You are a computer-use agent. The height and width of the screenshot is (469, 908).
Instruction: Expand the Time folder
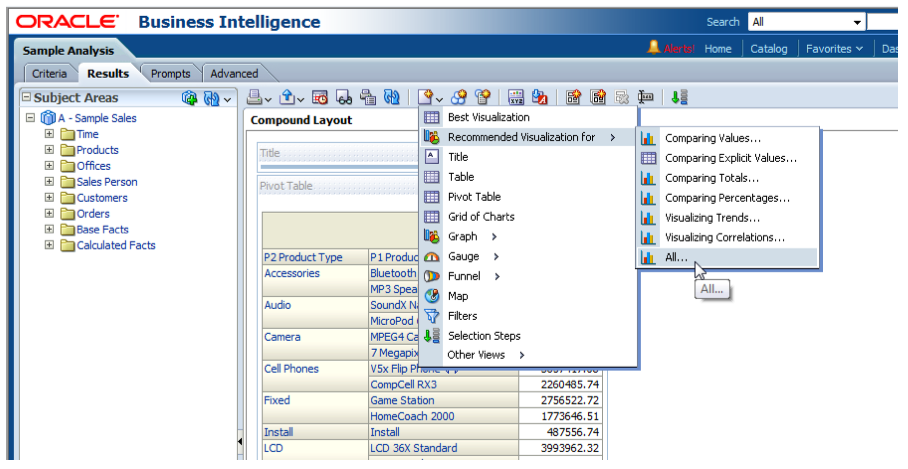[x=50, y=134]
